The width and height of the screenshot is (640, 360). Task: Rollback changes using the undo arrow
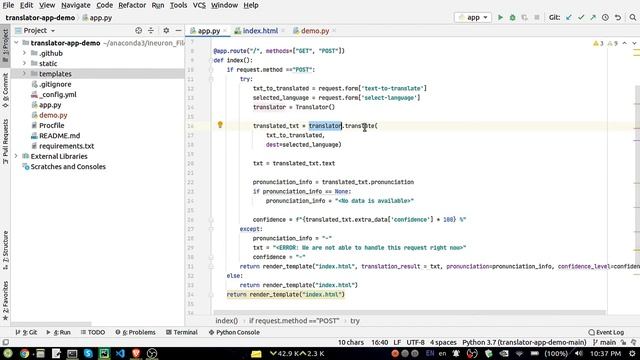(x=618, y=18)
